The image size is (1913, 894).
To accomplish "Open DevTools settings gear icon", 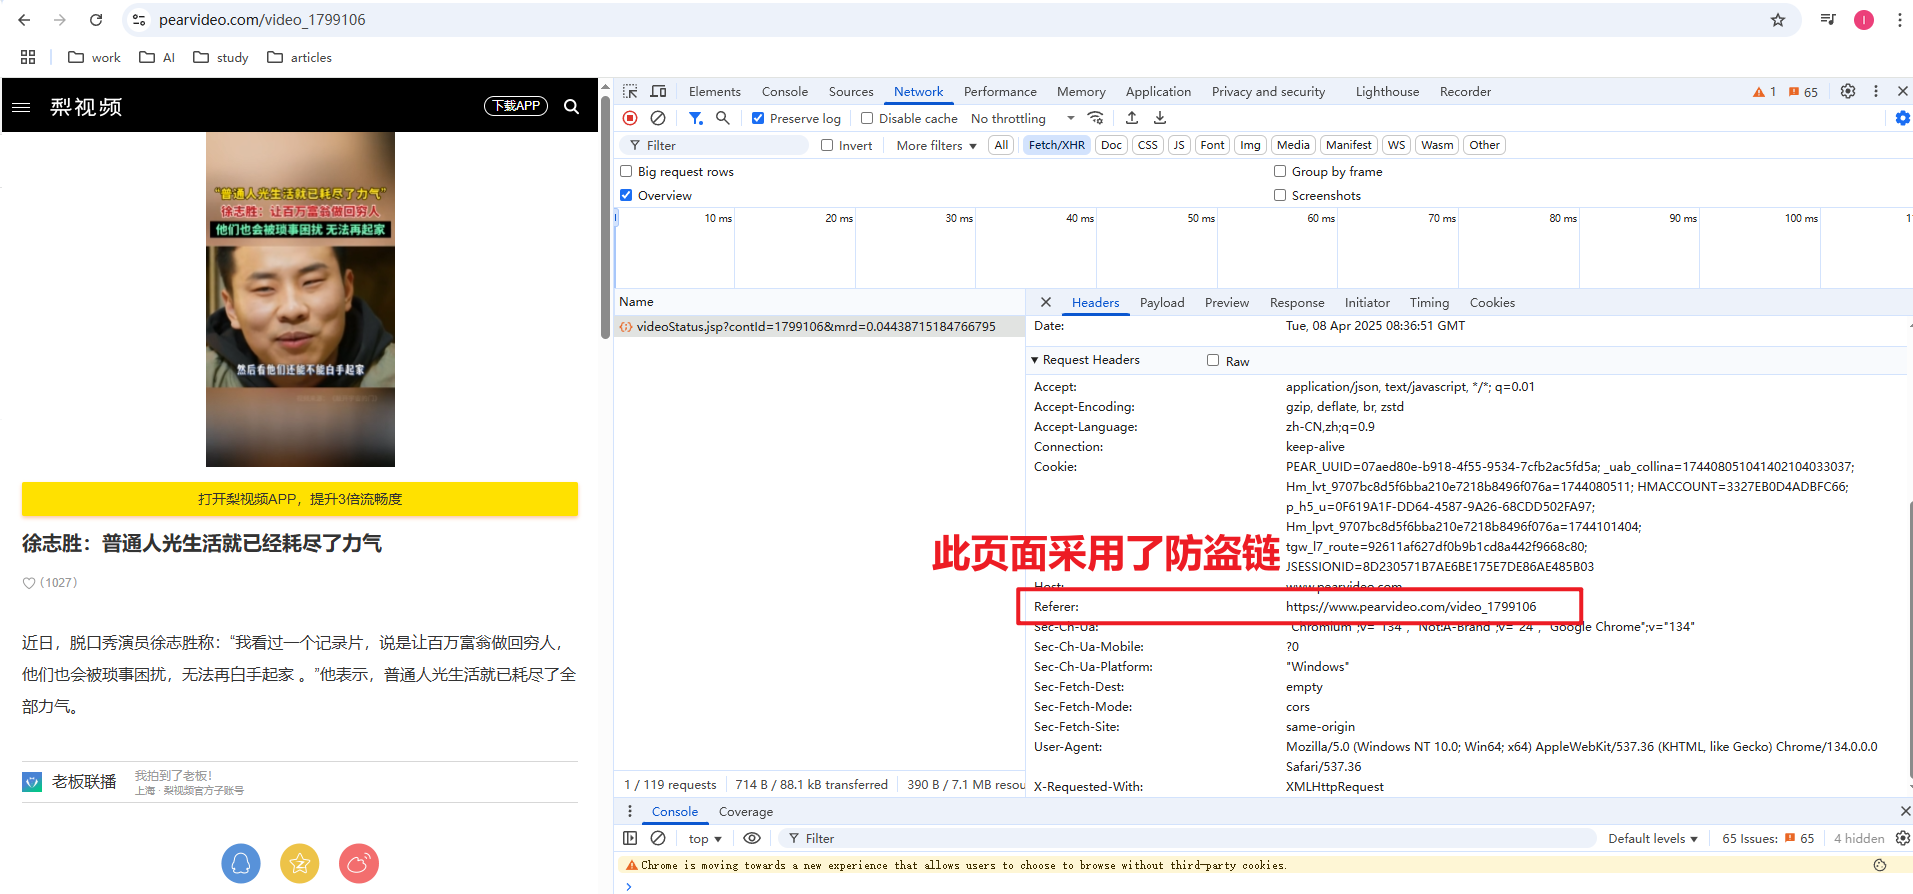I will pyautogui.click(x=1848, y=91).
